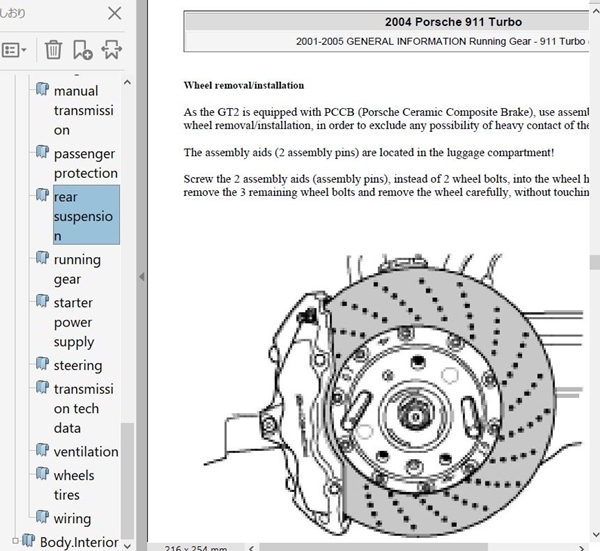Screen dimensions: 600x551
Task: Click the find current bookmark icon
Action: coord(111,50)
